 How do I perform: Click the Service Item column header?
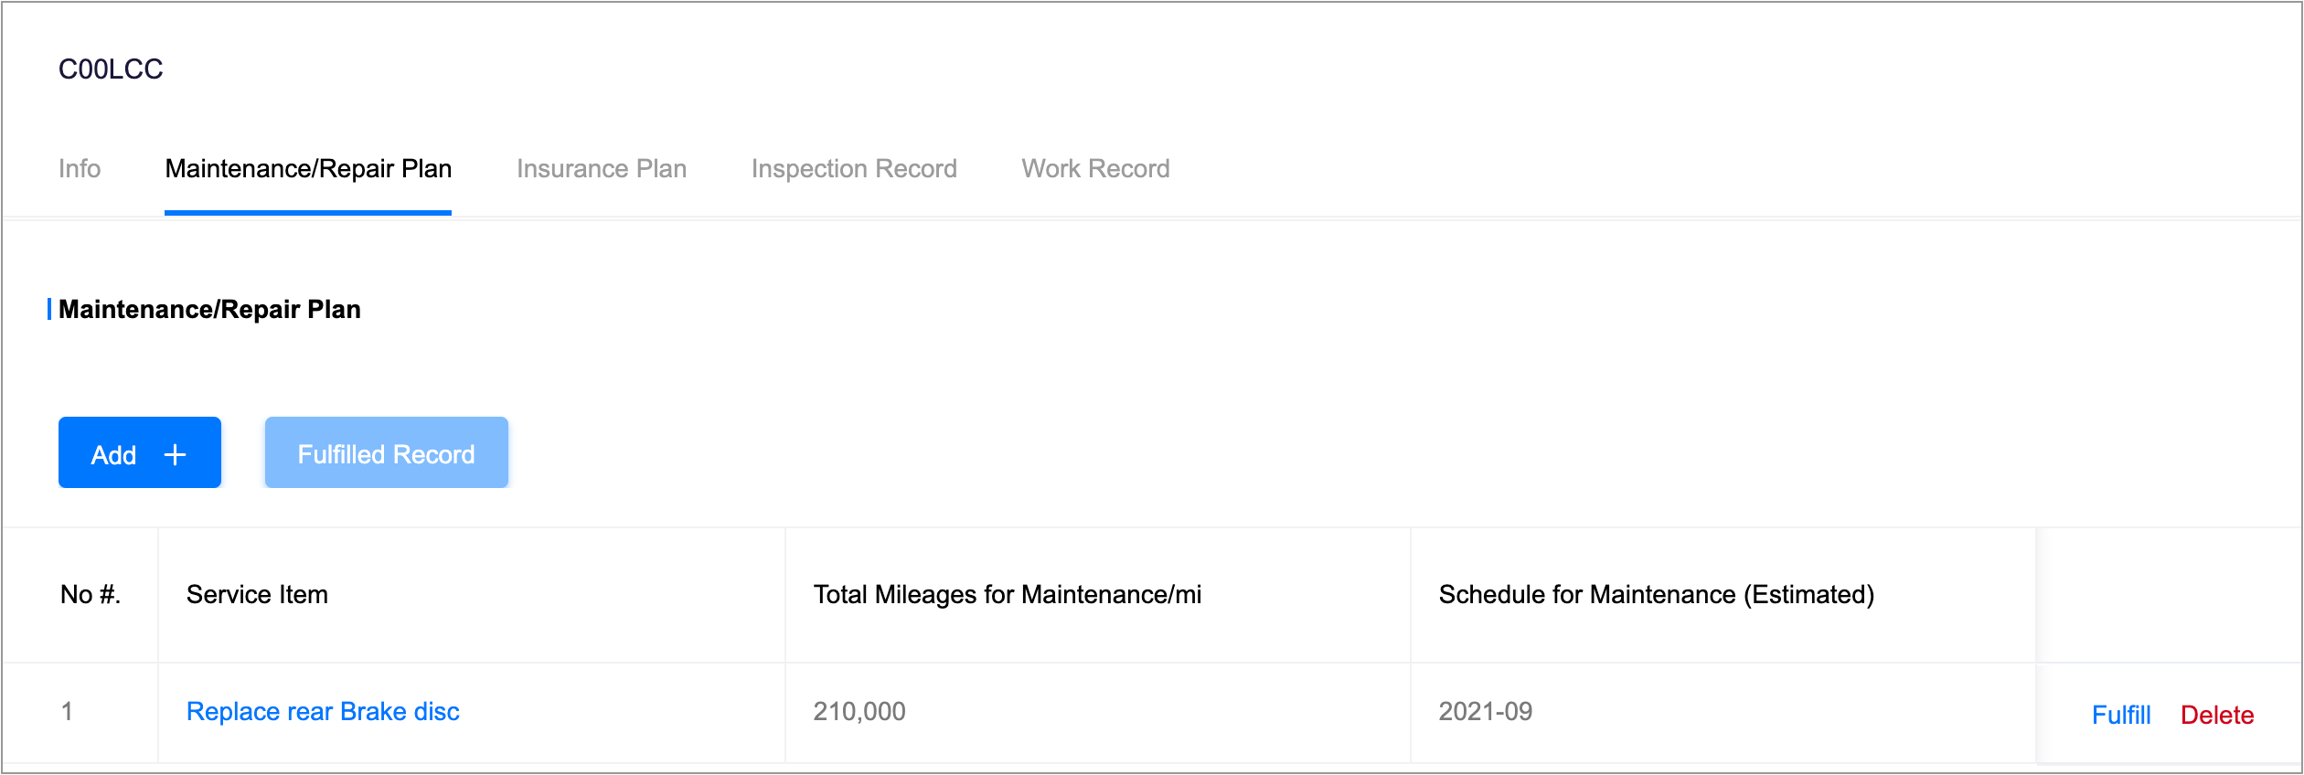pyautogui.click(x=257, y=595)
